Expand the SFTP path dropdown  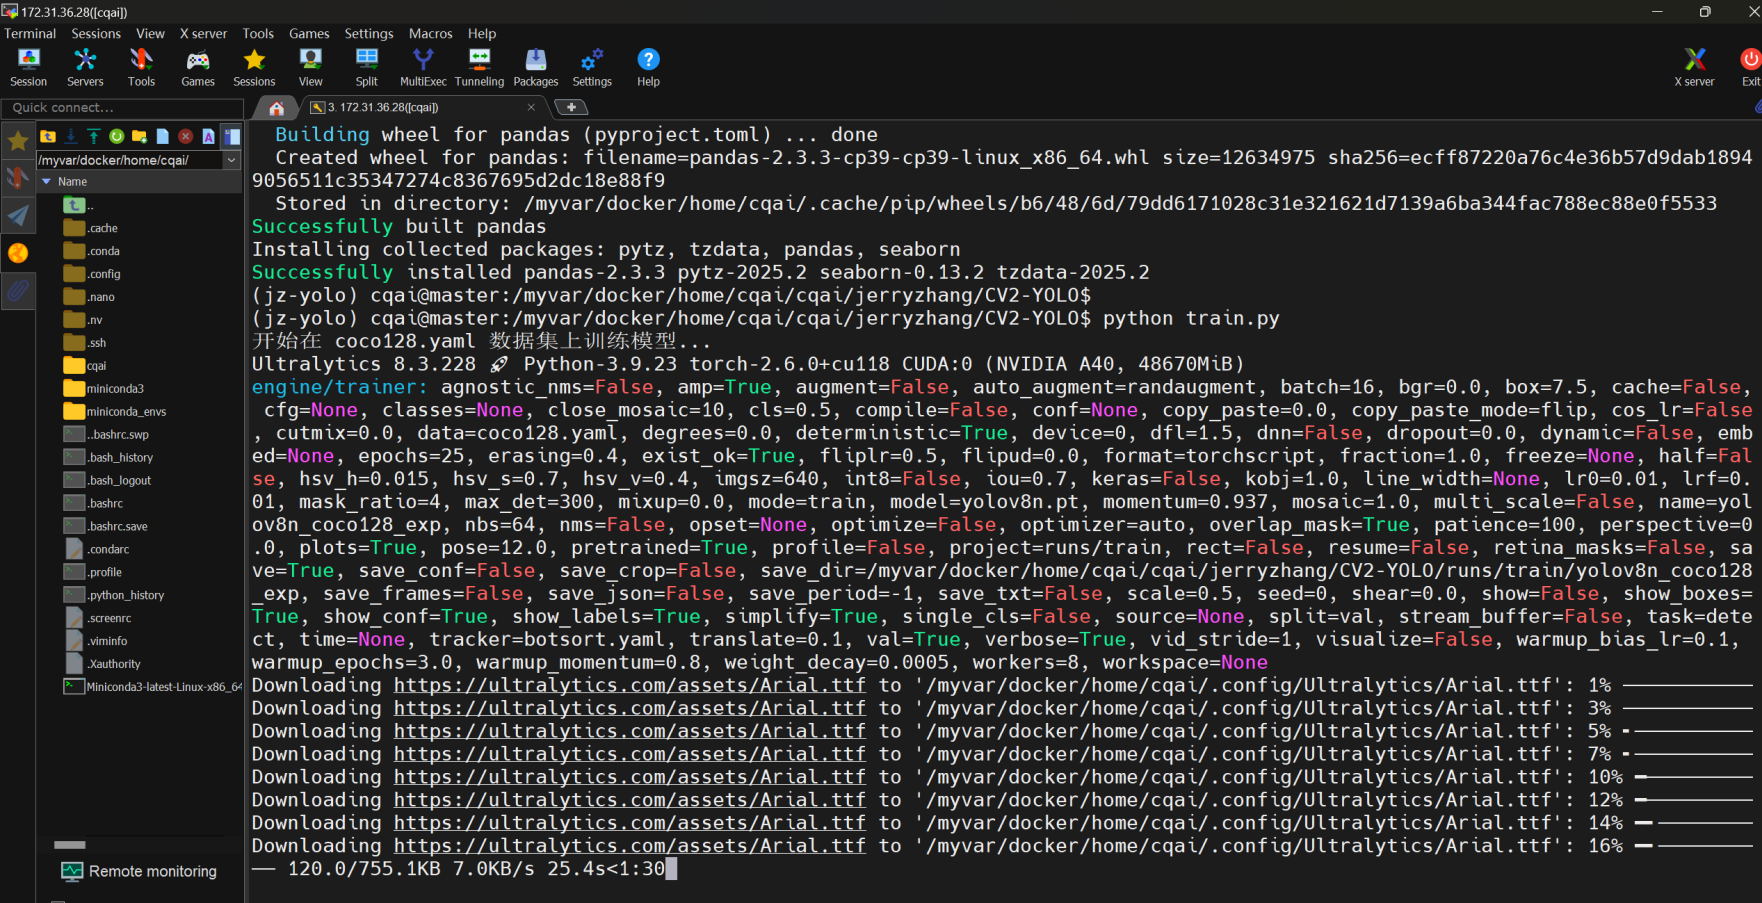232,160
